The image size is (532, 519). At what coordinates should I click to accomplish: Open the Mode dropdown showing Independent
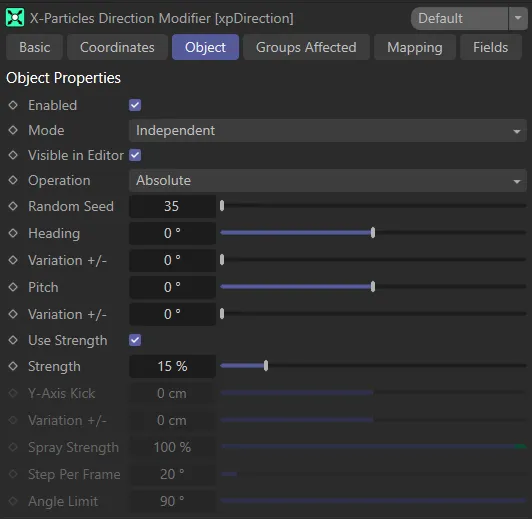(328, 131)
